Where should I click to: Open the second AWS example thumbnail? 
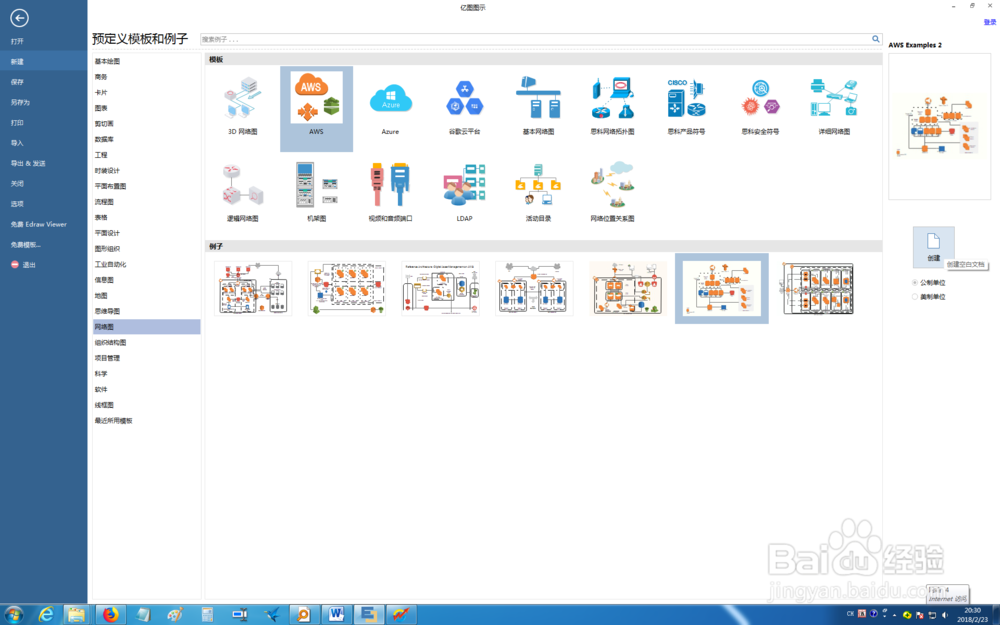click(x=347, y=288)
